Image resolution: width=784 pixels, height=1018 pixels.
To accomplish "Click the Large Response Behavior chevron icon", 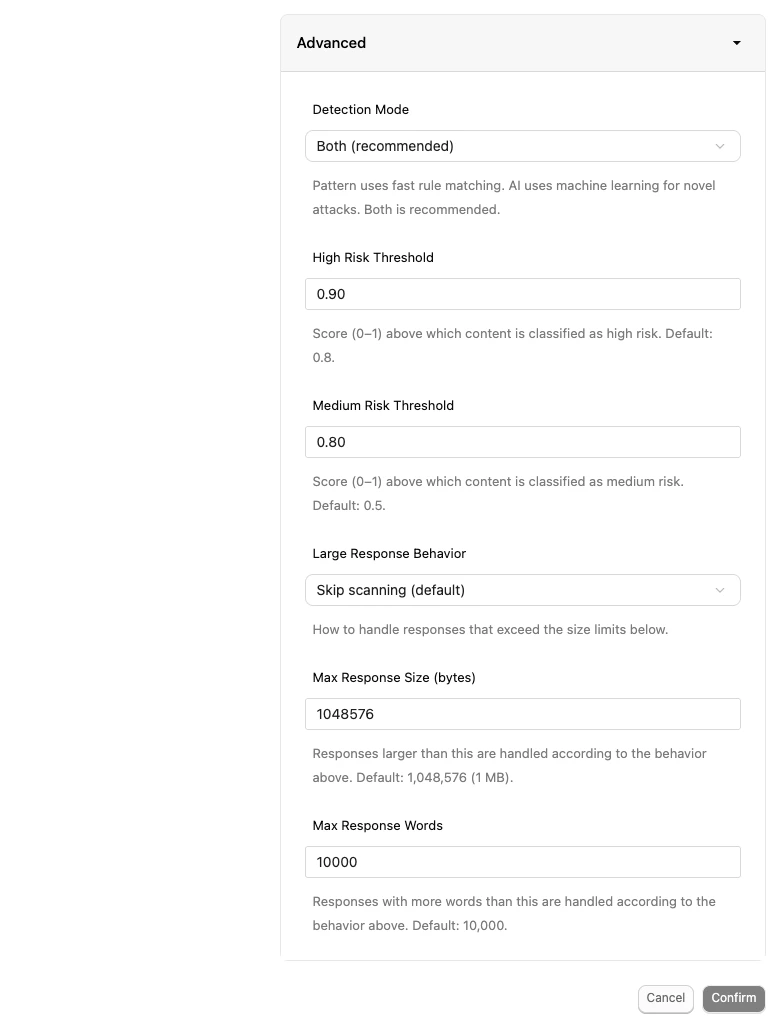I will pyautogui.click(x=719, y=590).
